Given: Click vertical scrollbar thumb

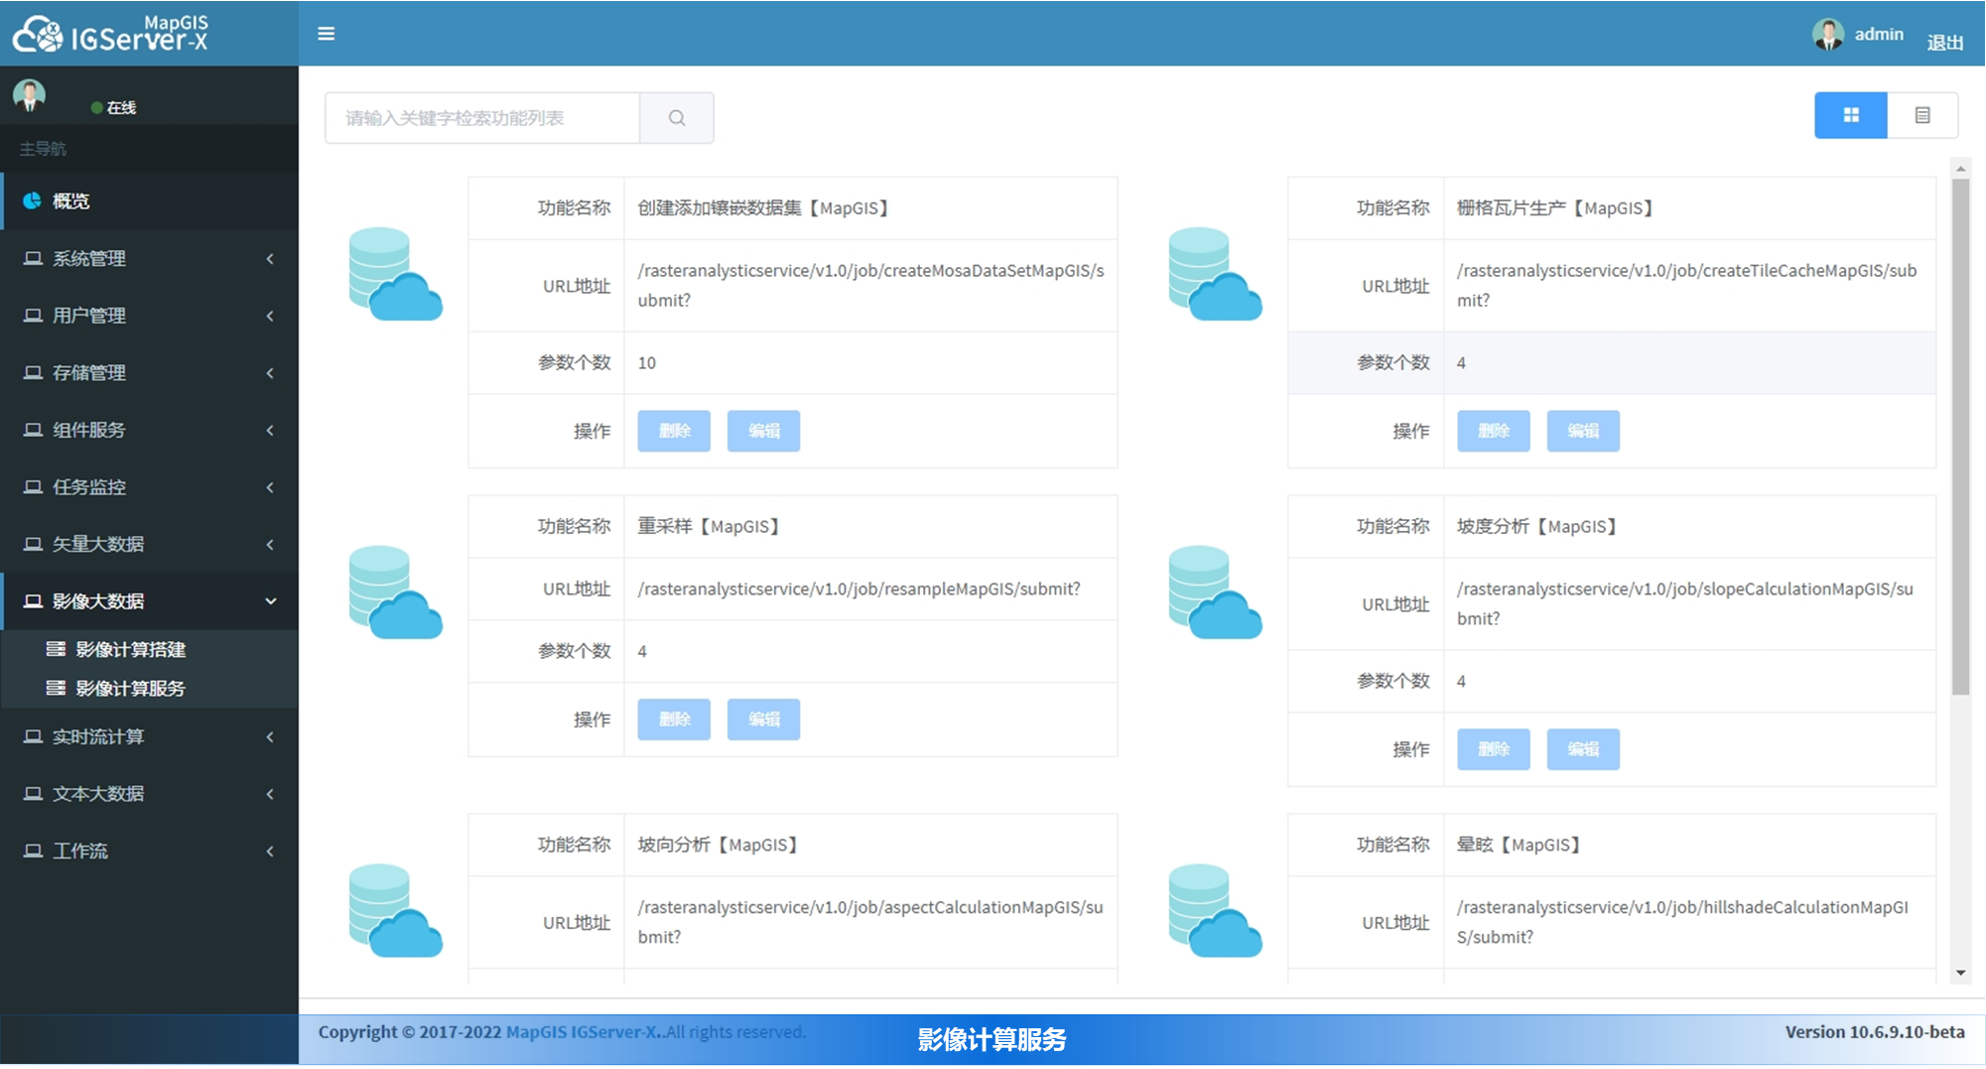Looking at the screenshot, I should pyautogui.click(x=1960, y=436).
